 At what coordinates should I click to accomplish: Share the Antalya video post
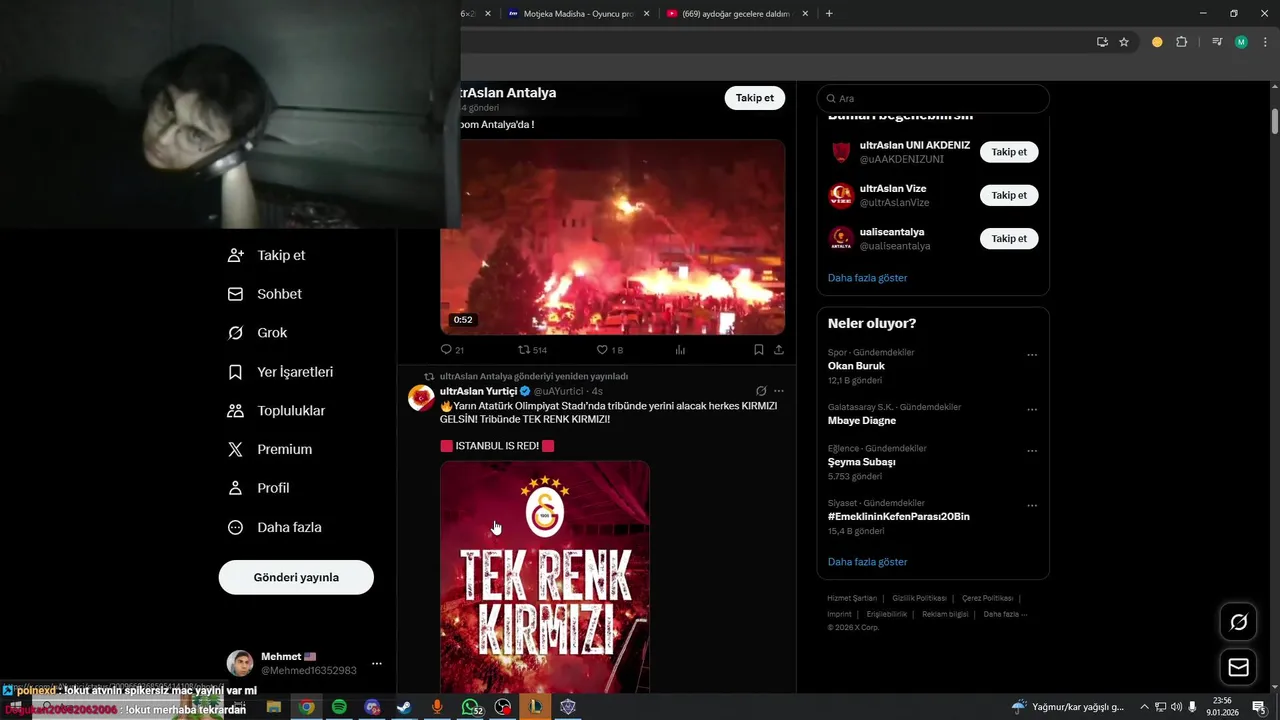pos(779,350)
